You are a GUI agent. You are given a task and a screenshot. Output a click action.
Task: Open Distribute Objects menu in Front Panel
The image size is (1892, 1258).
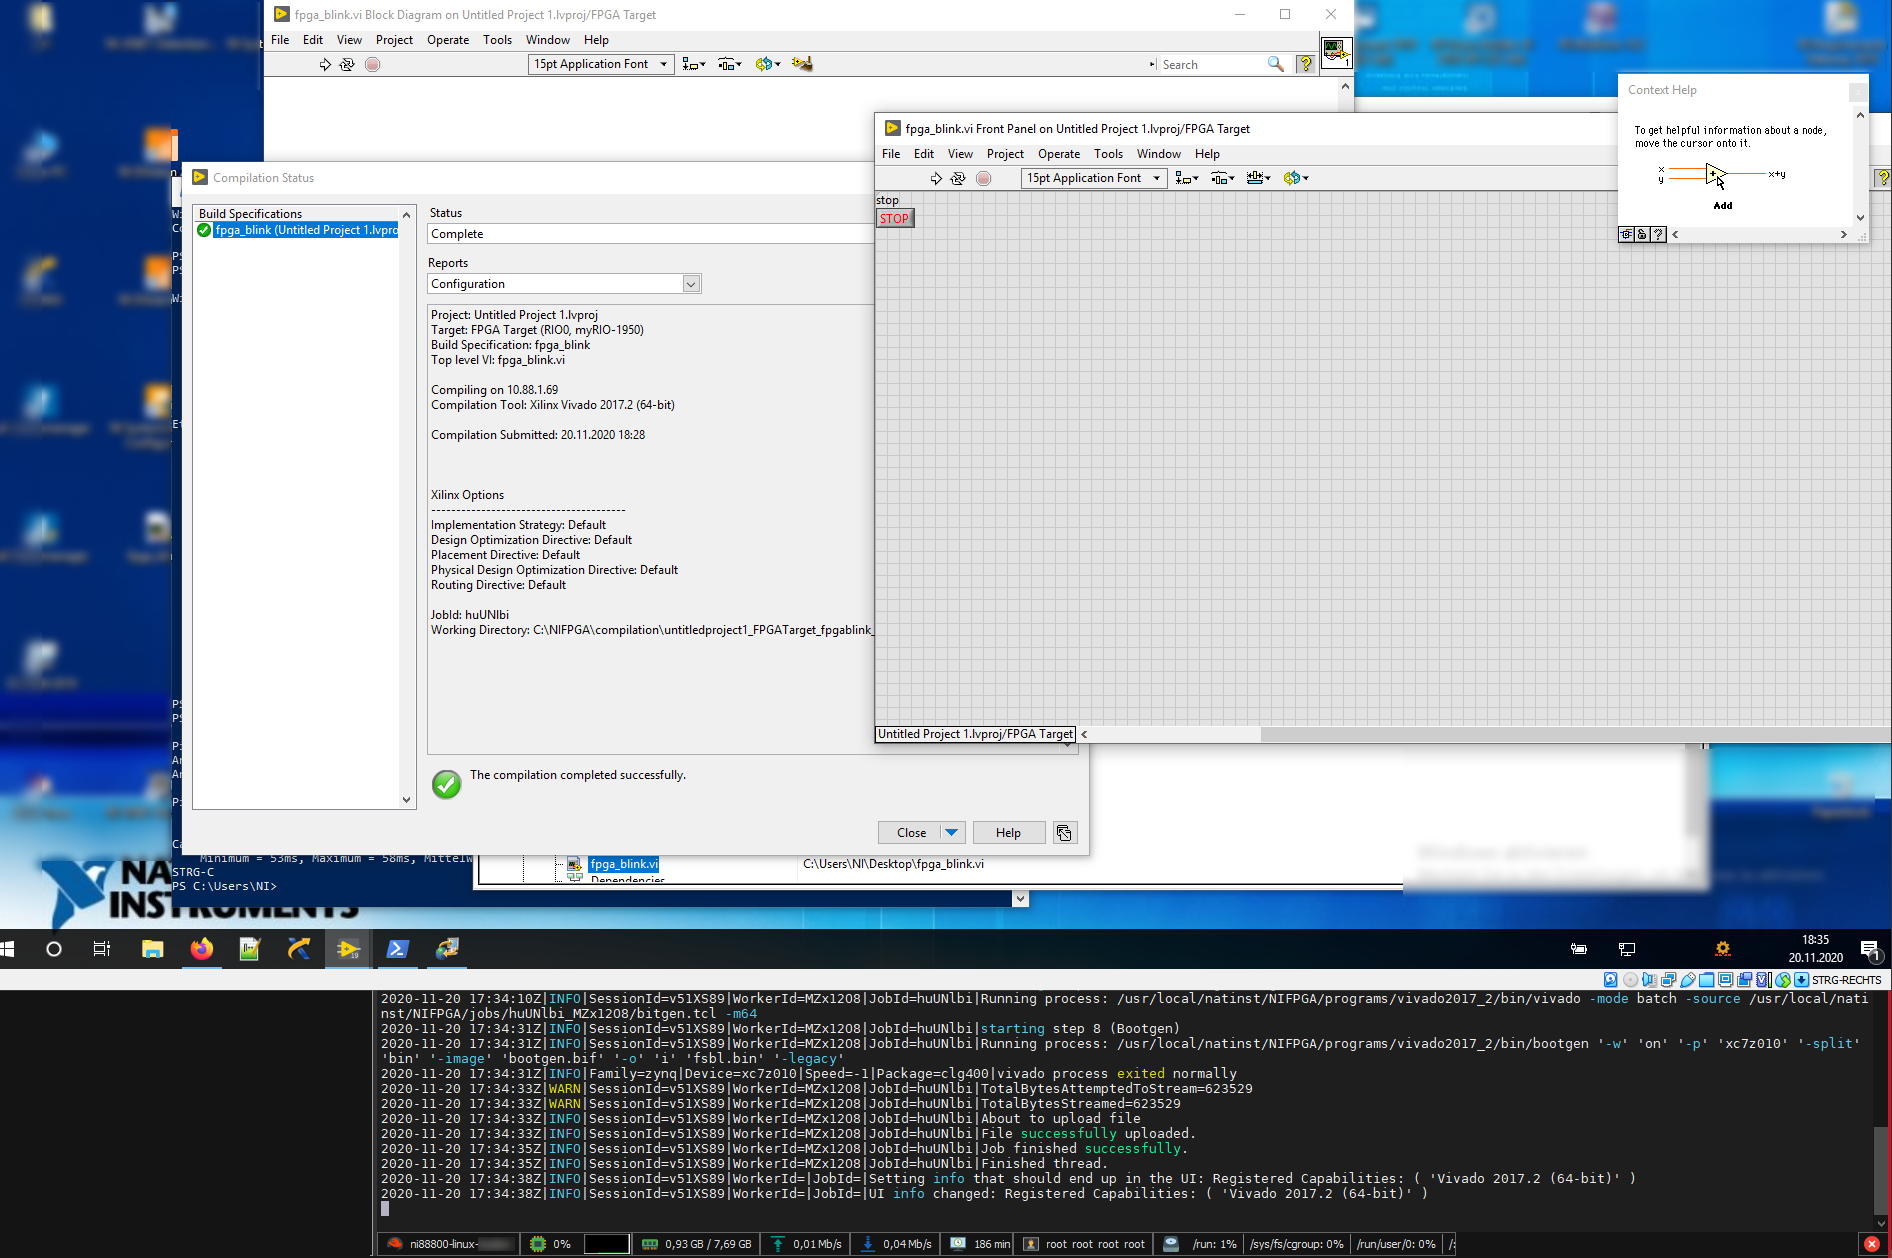pos(1223,178)
